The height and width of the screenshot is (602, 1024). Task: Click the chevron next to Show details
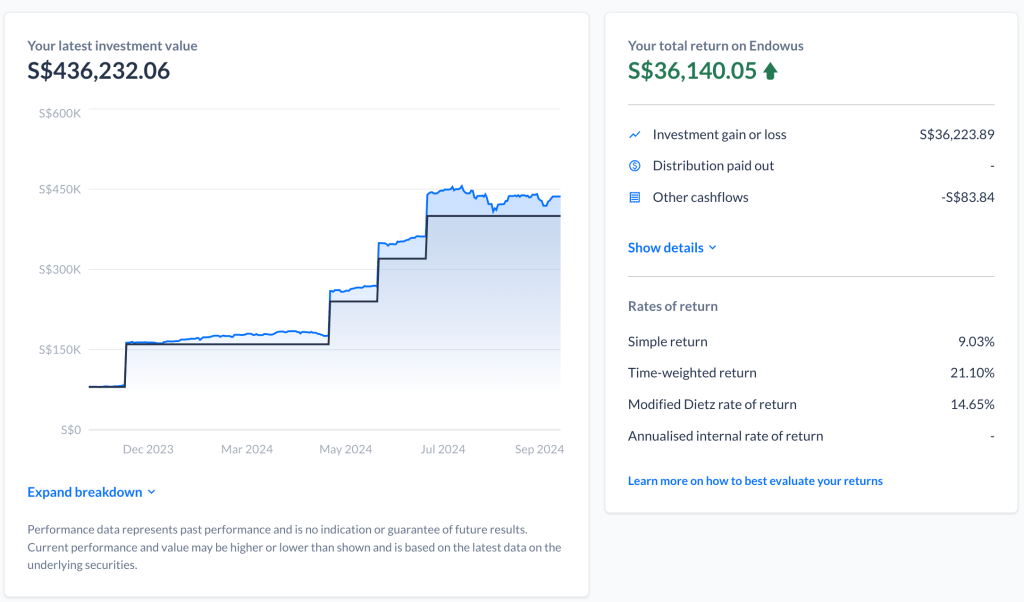713,248
